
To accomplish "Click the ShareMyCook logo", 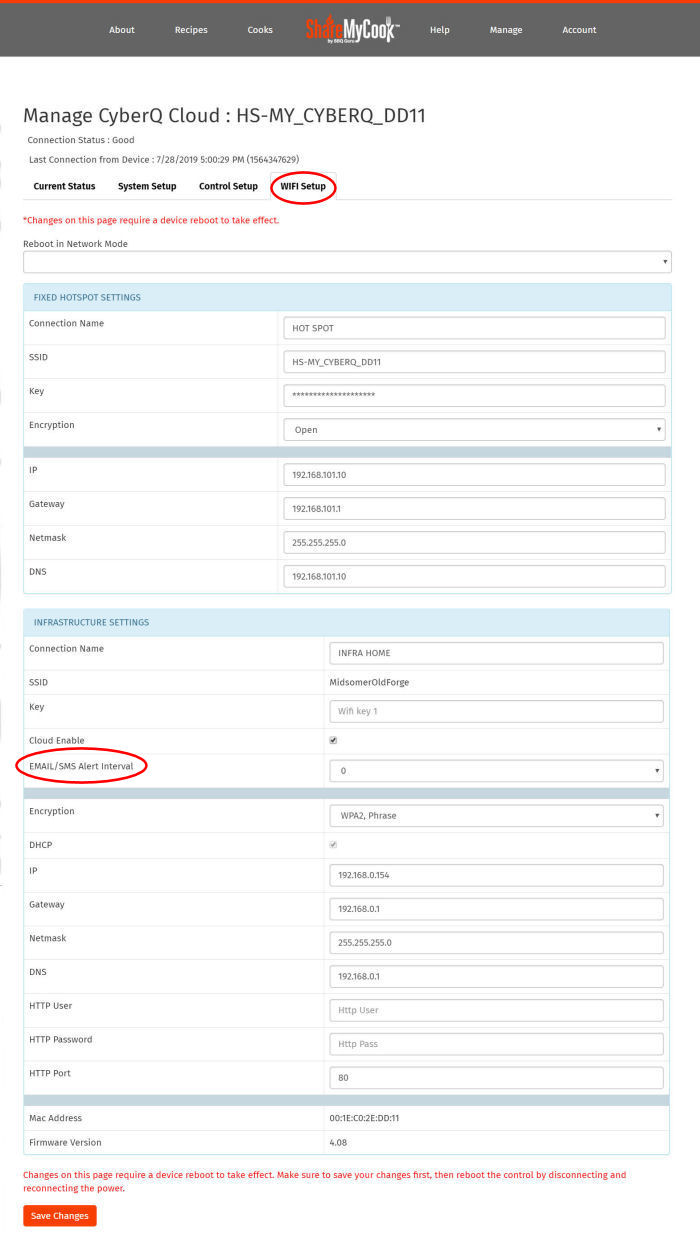I will click(352, 29).
